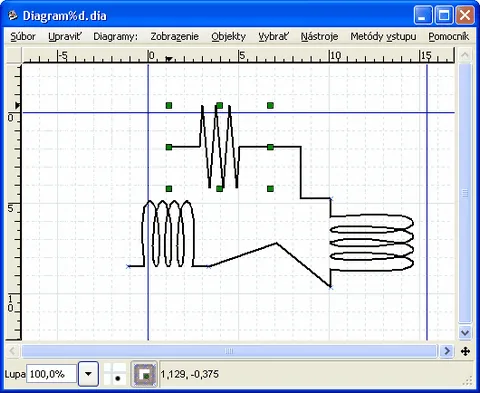The width and height of the screenshot is (480, 393).
Task: Click the bottom-middle green selection handle
Action: [219, 189]
